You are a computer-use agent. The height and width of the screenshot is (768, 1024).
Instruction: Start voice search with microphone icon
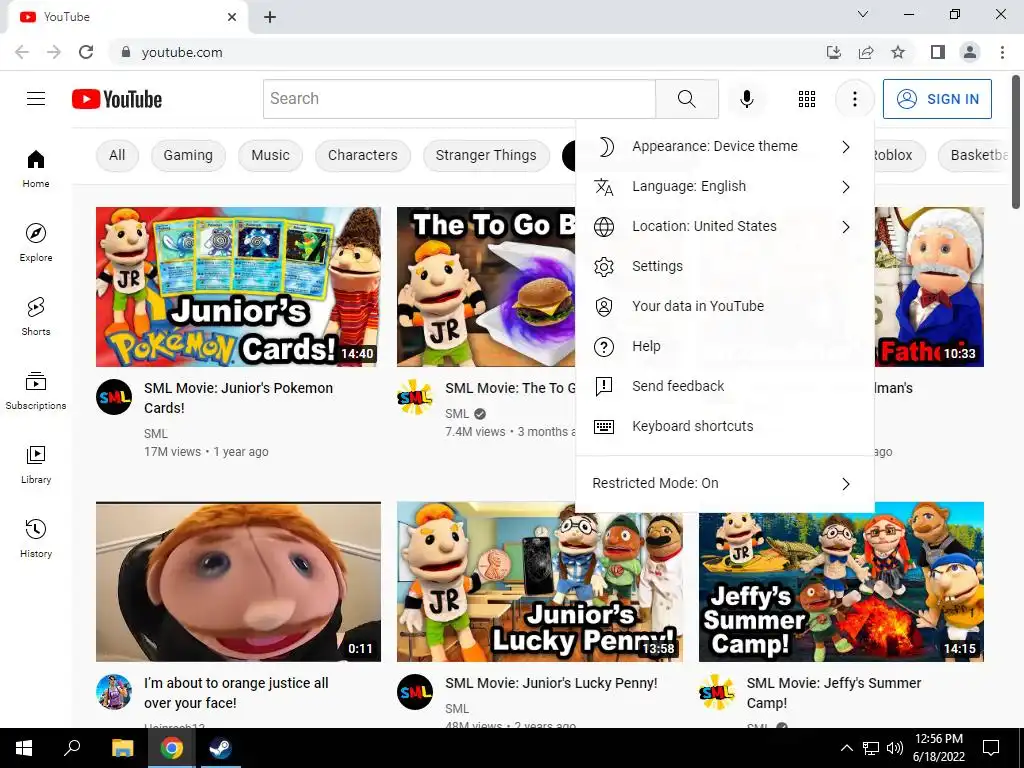pyautogui.click(x=746, y=99)
